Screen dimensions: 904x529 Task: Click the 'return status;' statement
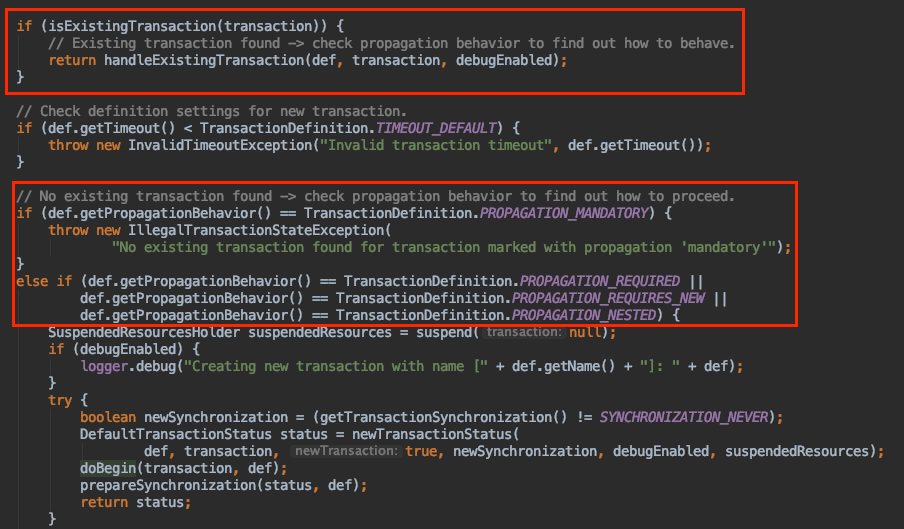135,502
